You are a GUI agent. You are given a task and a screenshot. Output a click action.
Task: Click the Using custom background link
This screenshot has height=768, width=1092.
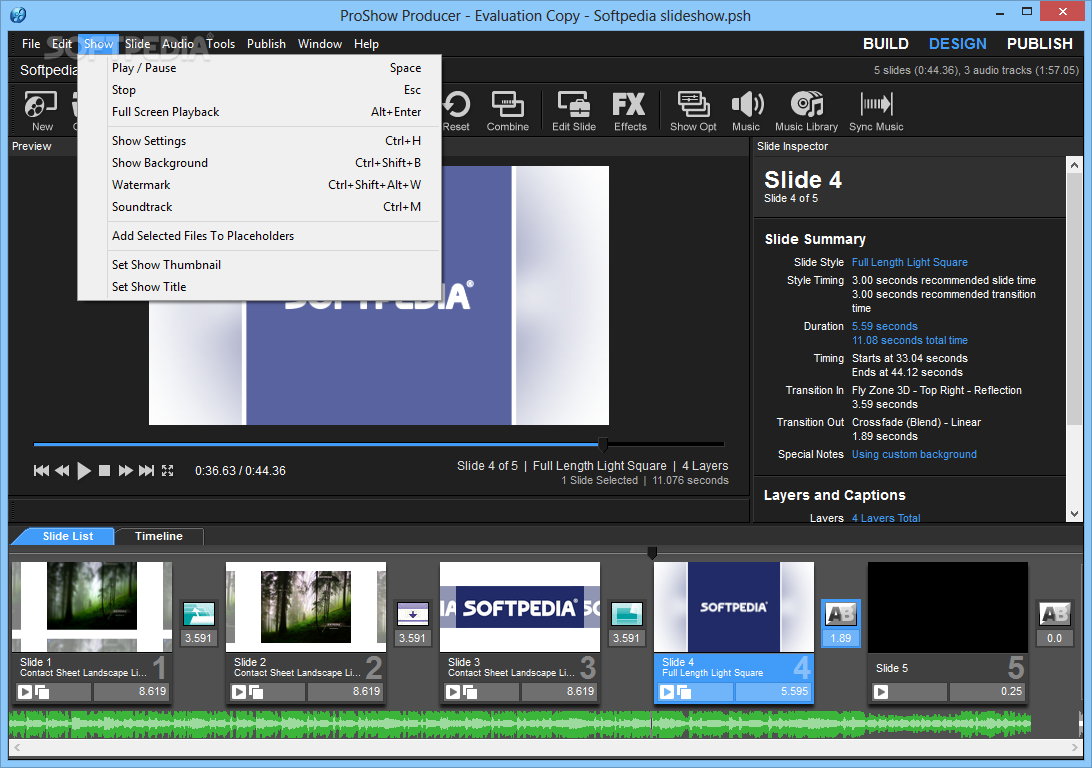pyautogui.click(x=914, y=455)
